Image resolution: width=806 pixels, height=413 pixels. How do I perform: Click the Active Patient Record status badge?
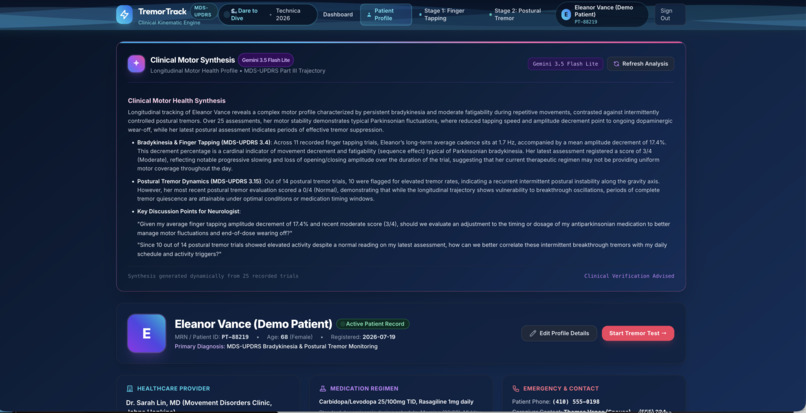point(373,324)
